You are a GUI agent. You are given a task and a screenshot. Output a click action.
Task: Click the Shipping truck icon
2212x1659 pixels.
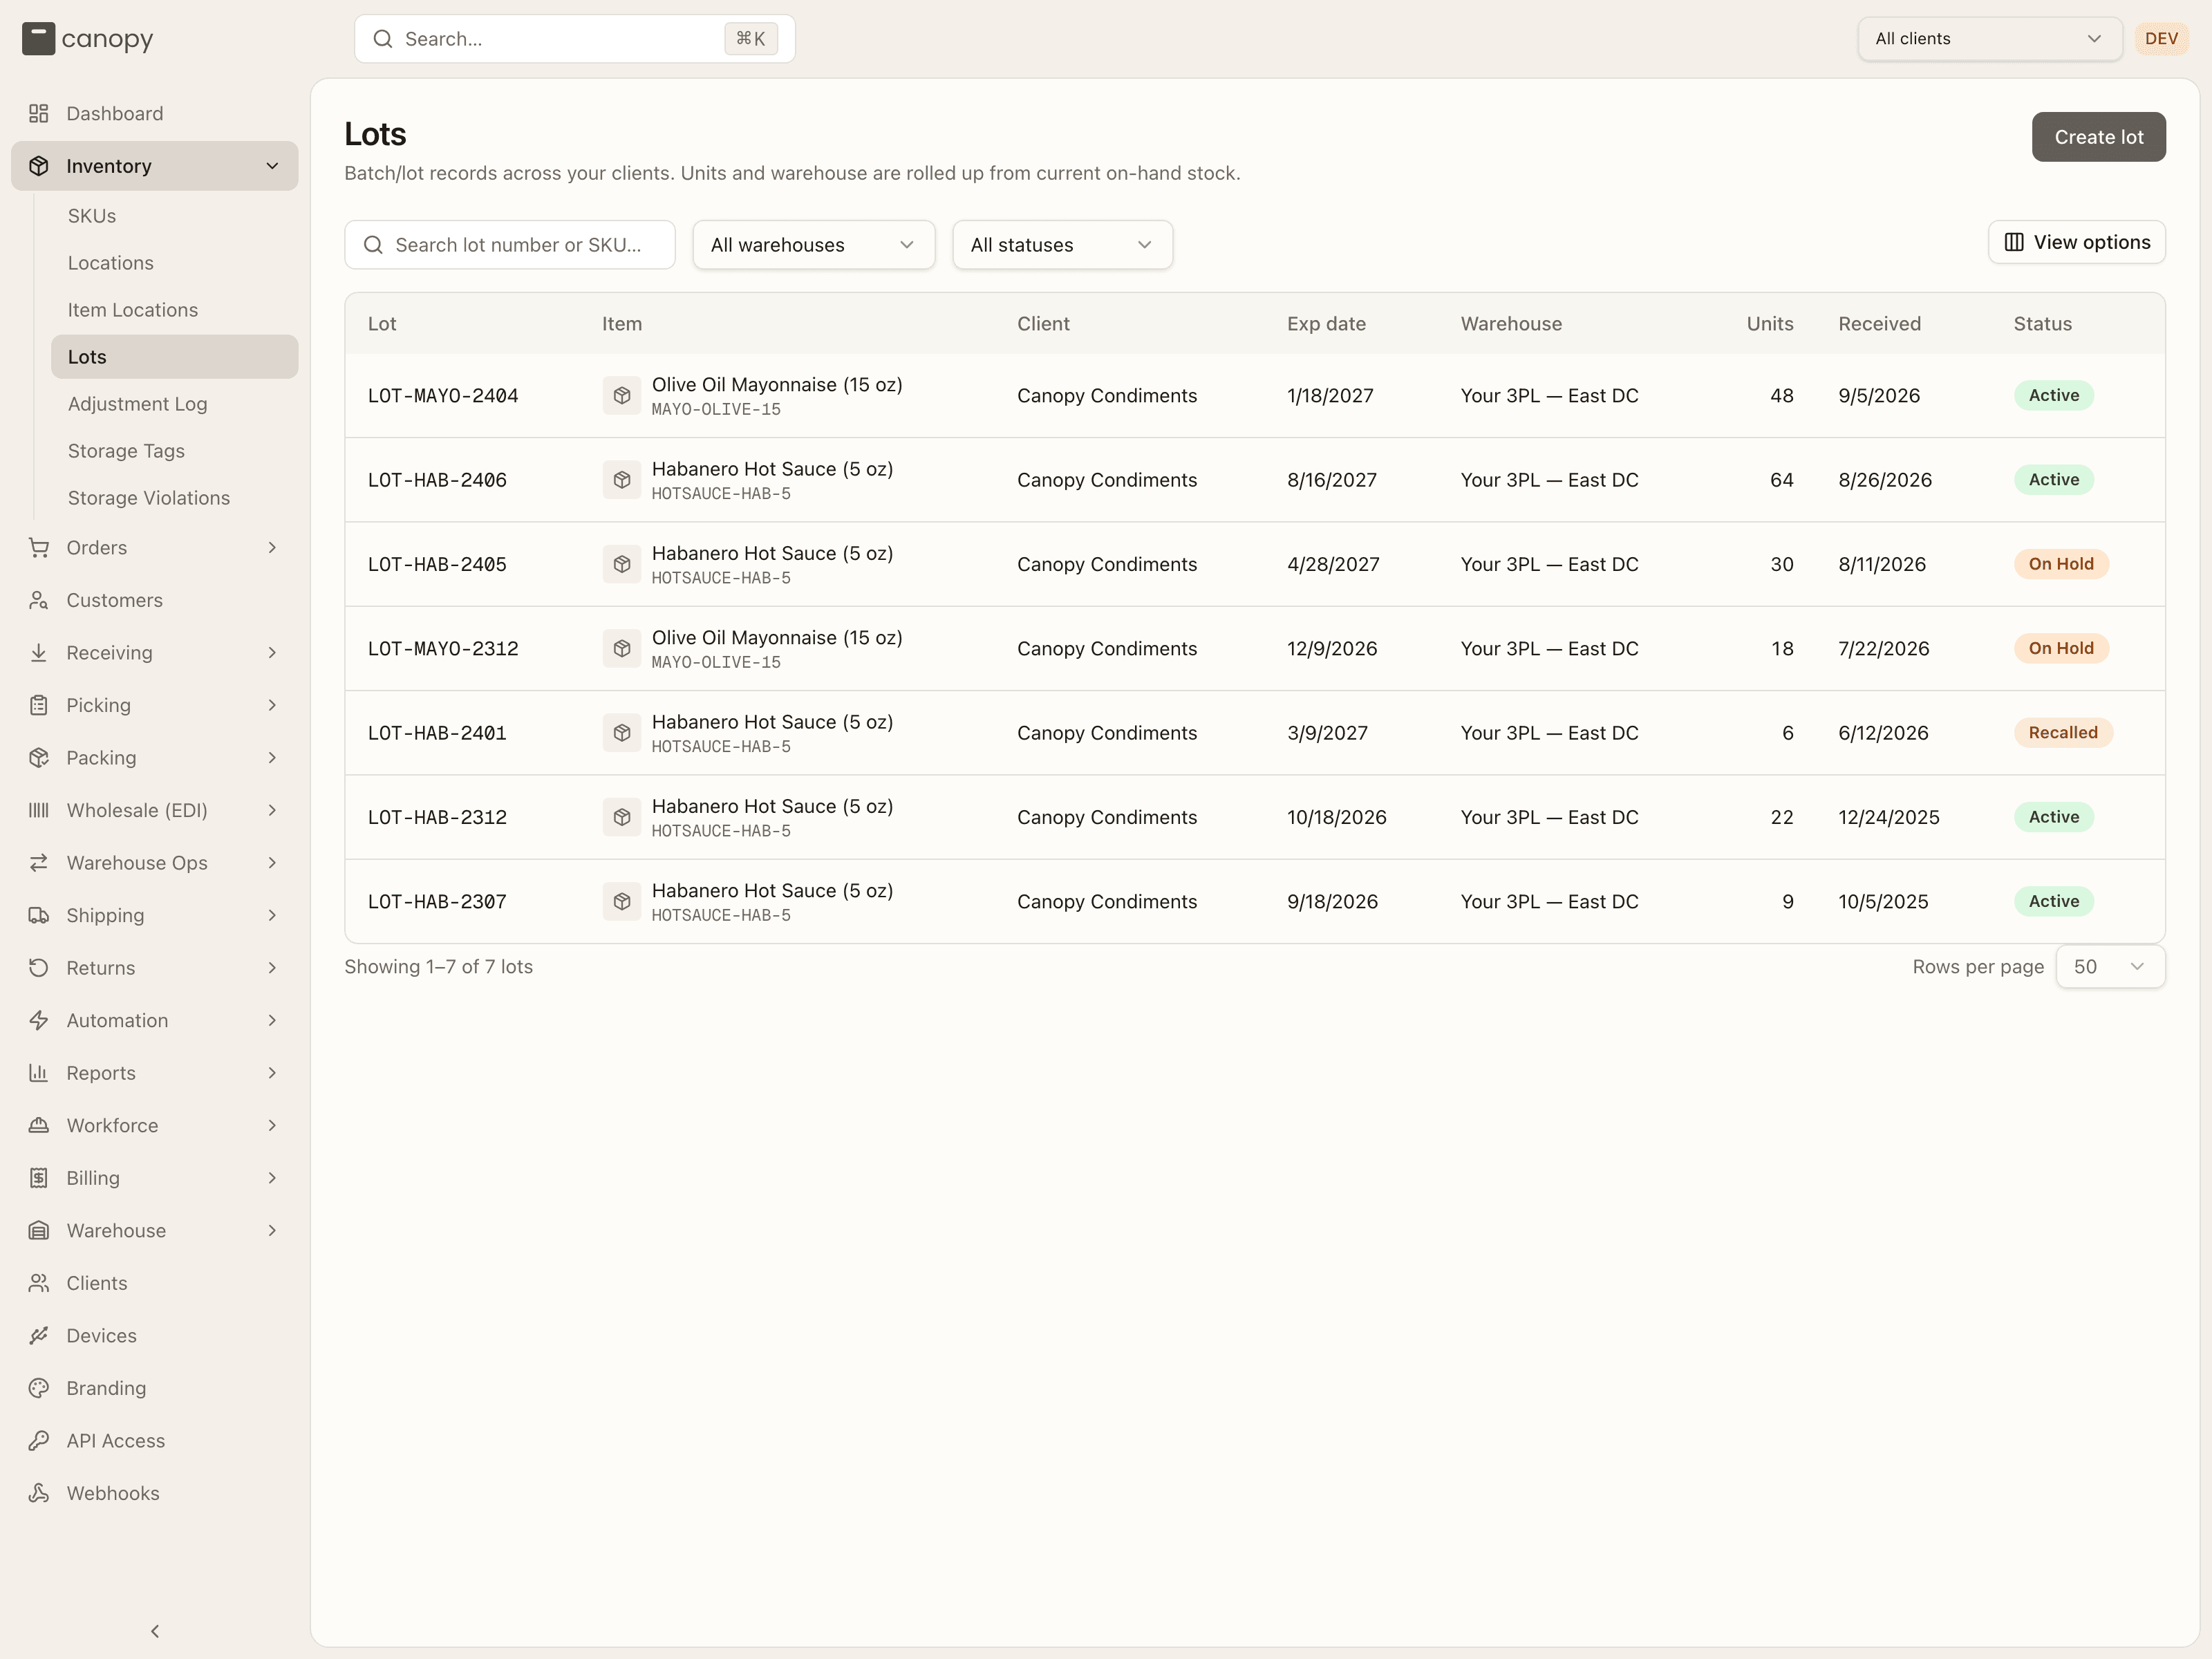pyautogui.click(x=39, y=915)
